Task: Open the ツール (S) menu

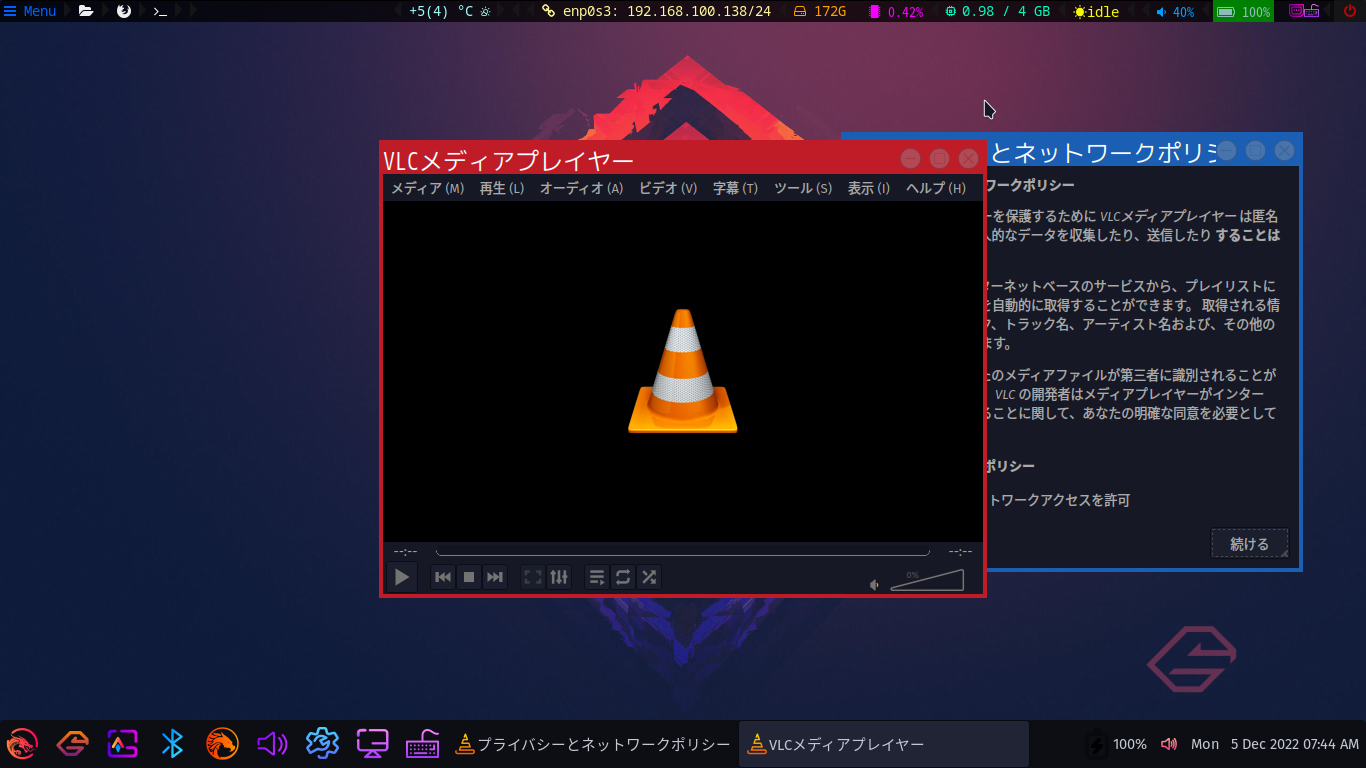Action: (802, 188)
